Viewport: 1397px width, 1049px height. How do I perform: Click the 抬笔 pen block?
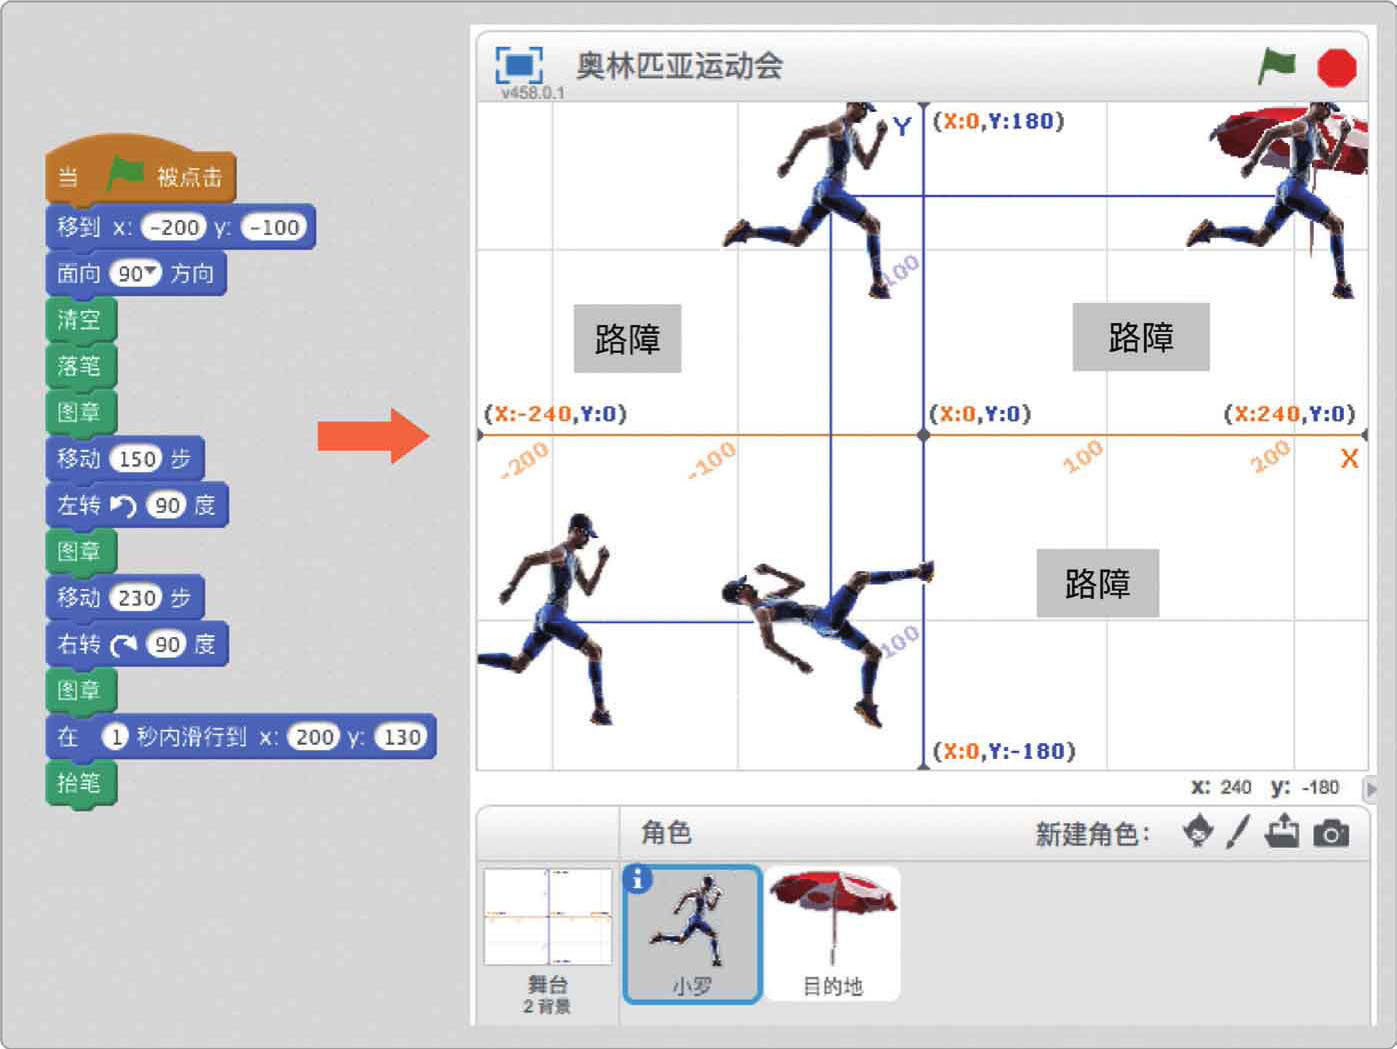coord(81,783)
